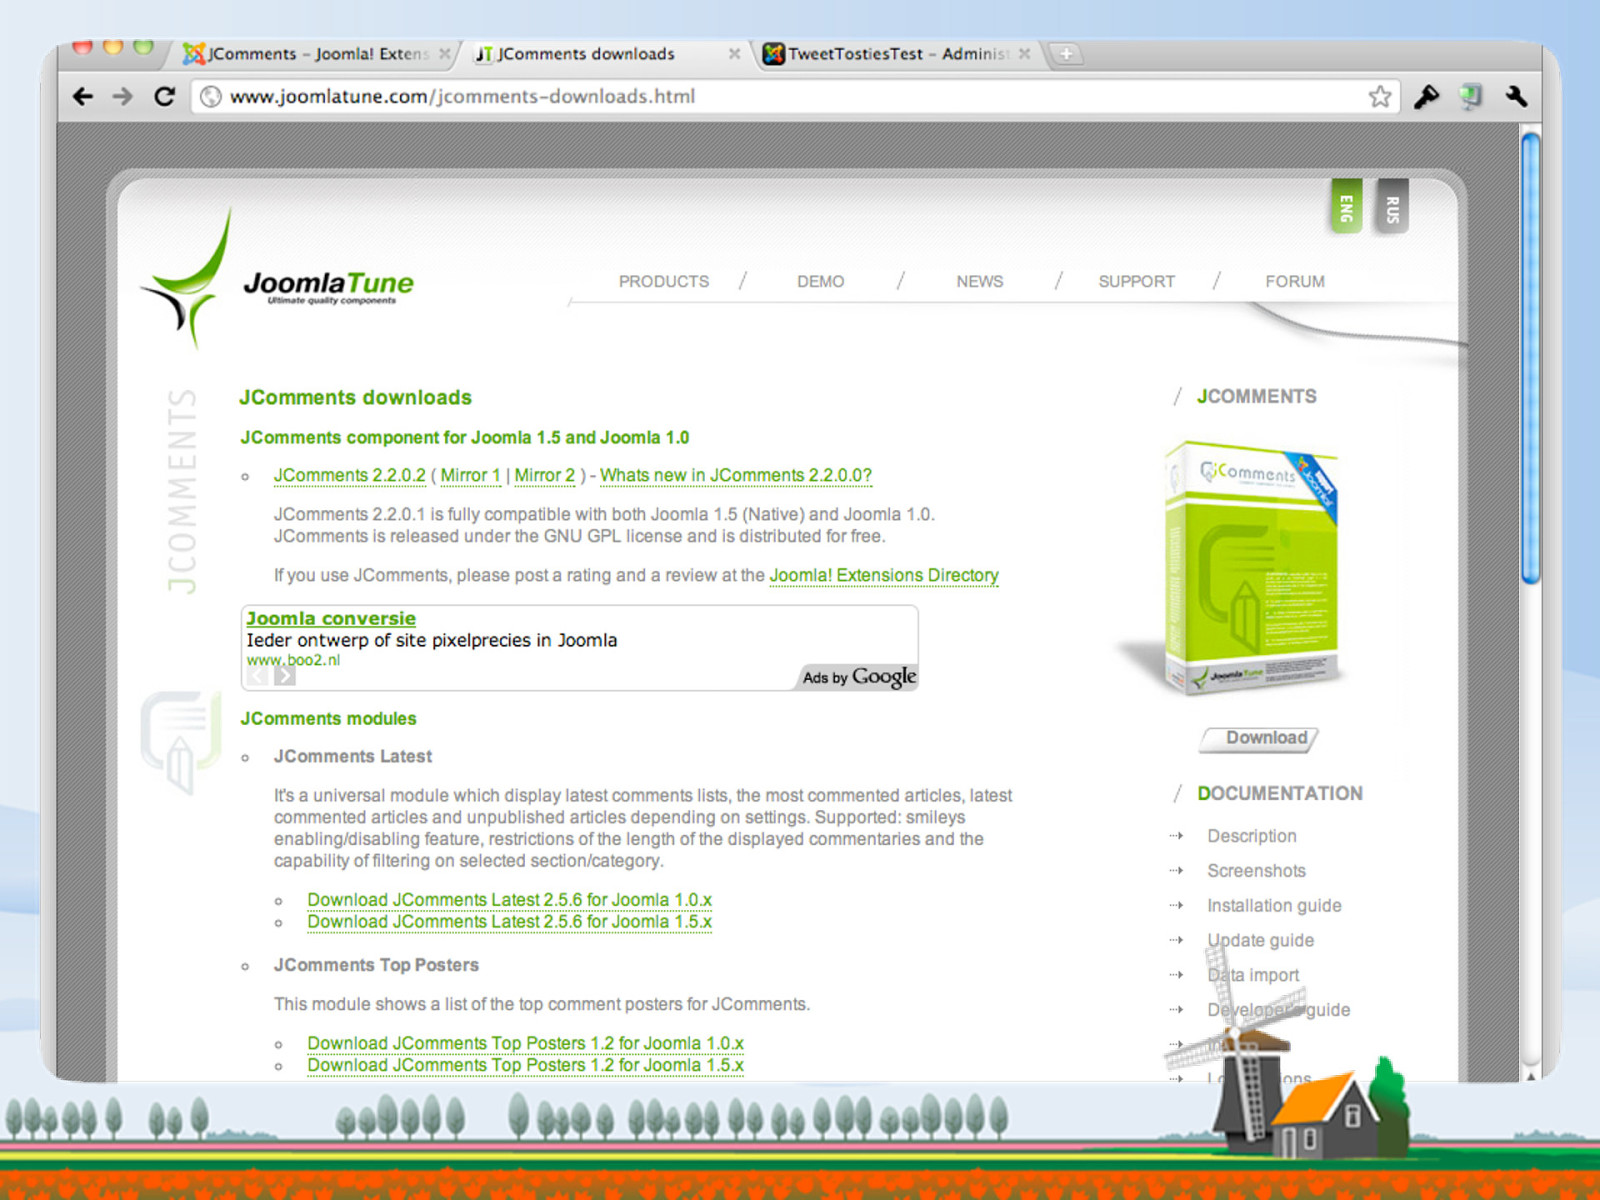1600x1200 pixels.
Task: Reload the page with the refresh icon
Action: 164,96
